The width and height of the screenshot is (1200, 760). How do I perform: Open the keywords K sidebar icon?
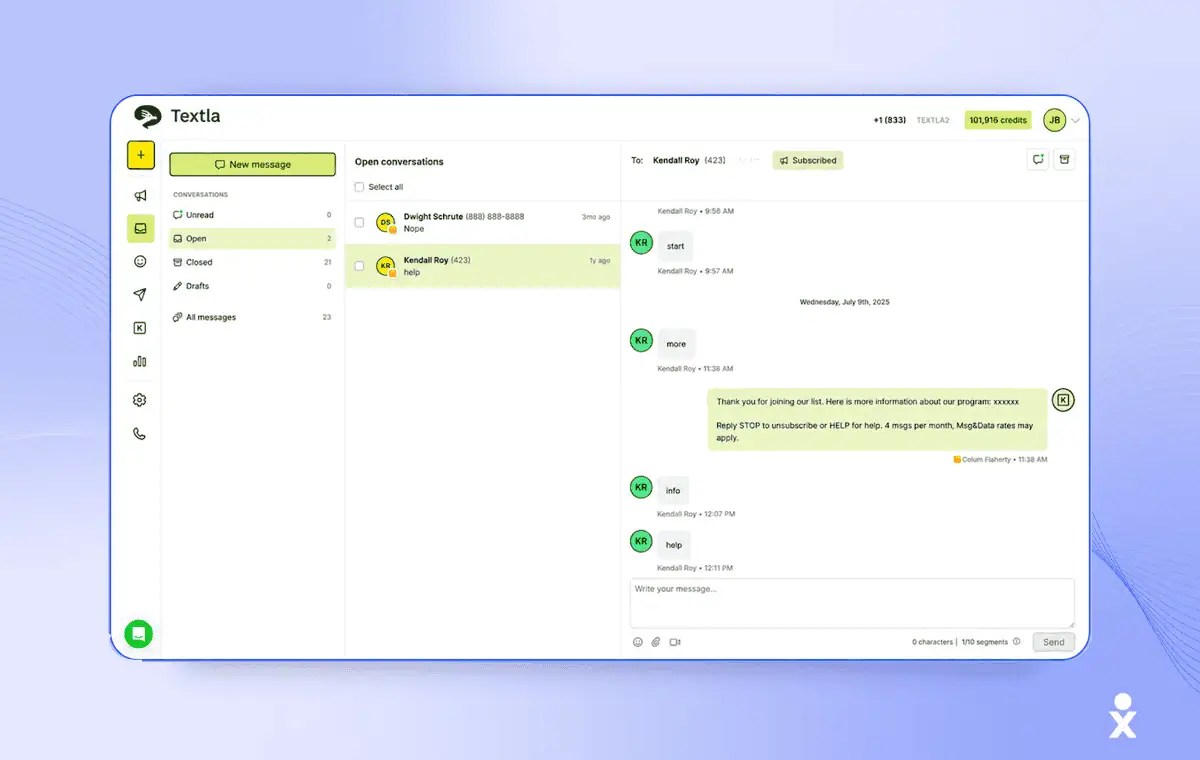pos(140,328)
